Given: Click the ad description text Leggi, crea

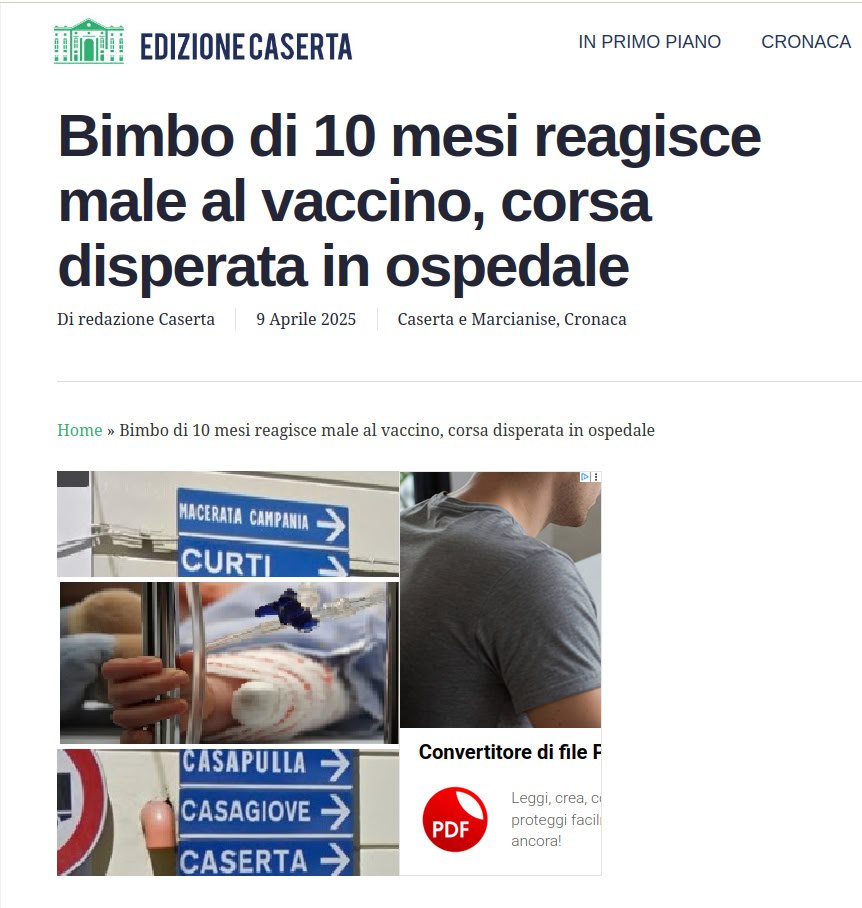Looking at the screenshot, I should pyautogui.click(x=556, y=819).
